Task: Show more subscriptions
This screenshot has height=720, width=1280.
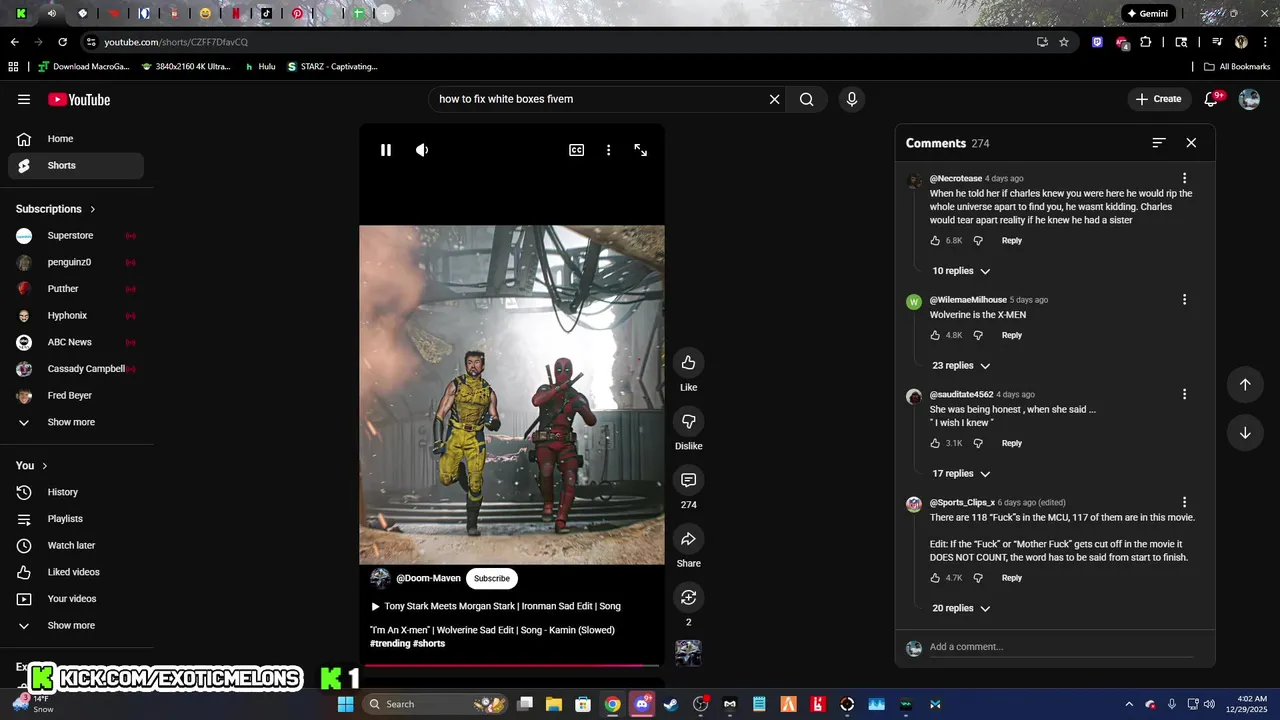Action: coord(76,422)
